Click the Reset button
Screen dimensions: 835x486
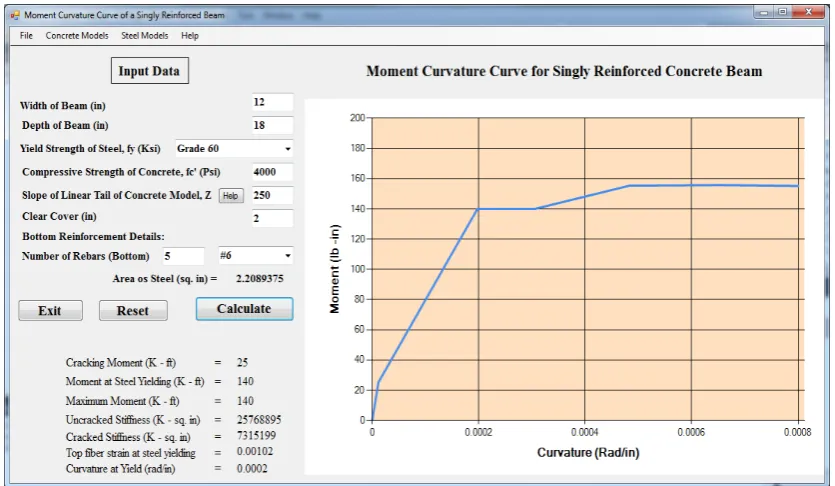coord(133,310)
